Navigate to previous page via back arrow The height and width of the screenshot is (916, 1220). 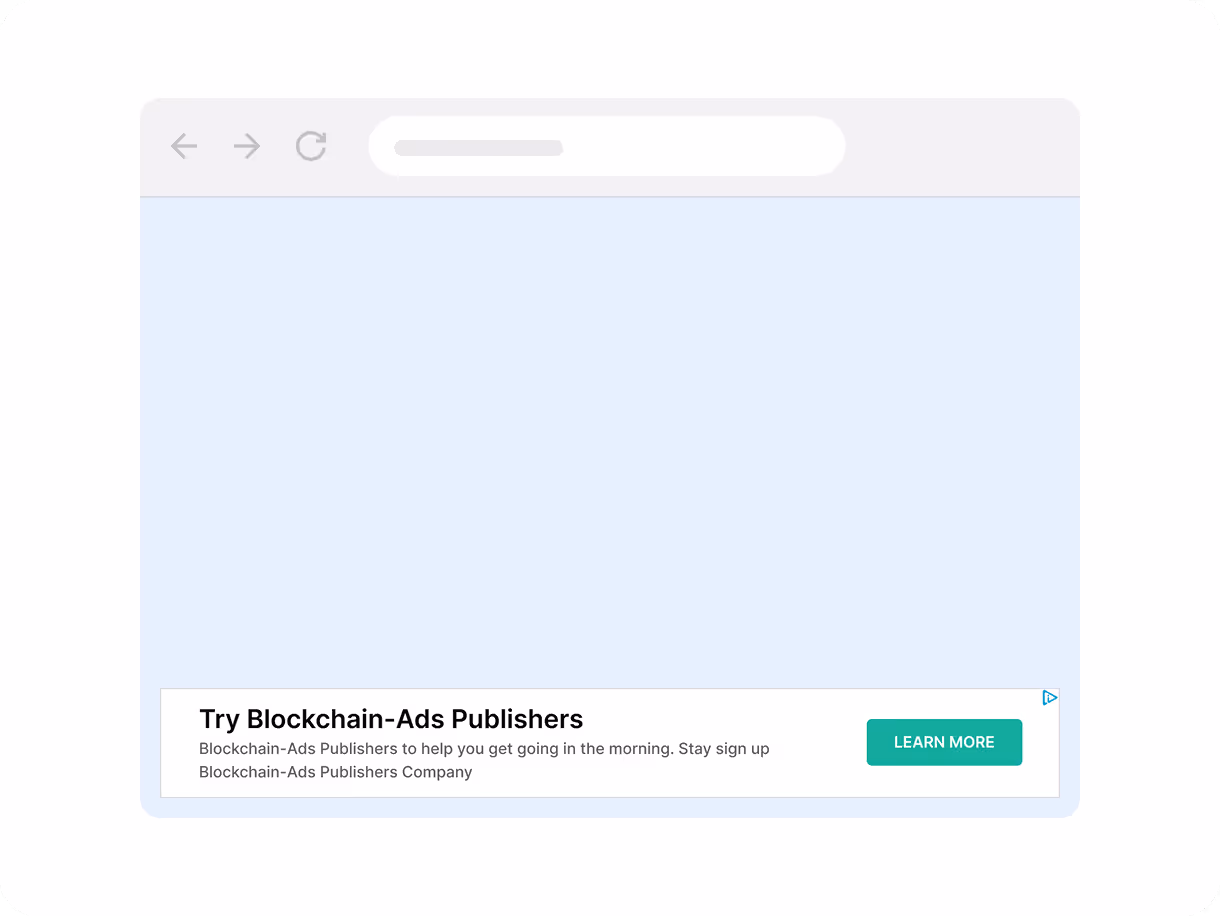184,146
